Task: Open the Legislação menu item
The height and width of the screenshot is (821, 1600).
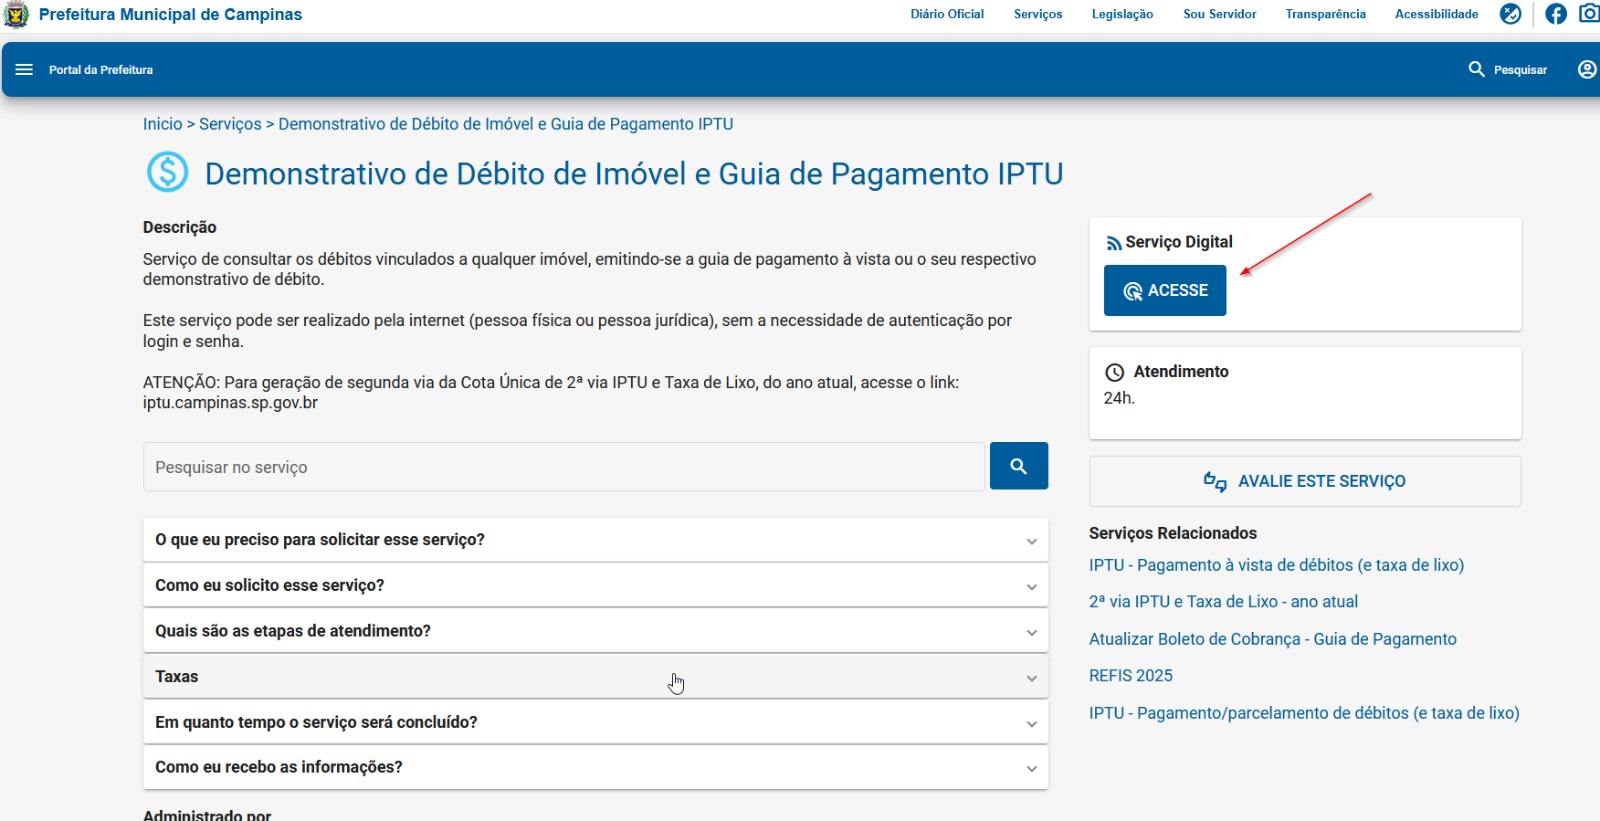Action: pyautogui.click(x=1122, y=15)
